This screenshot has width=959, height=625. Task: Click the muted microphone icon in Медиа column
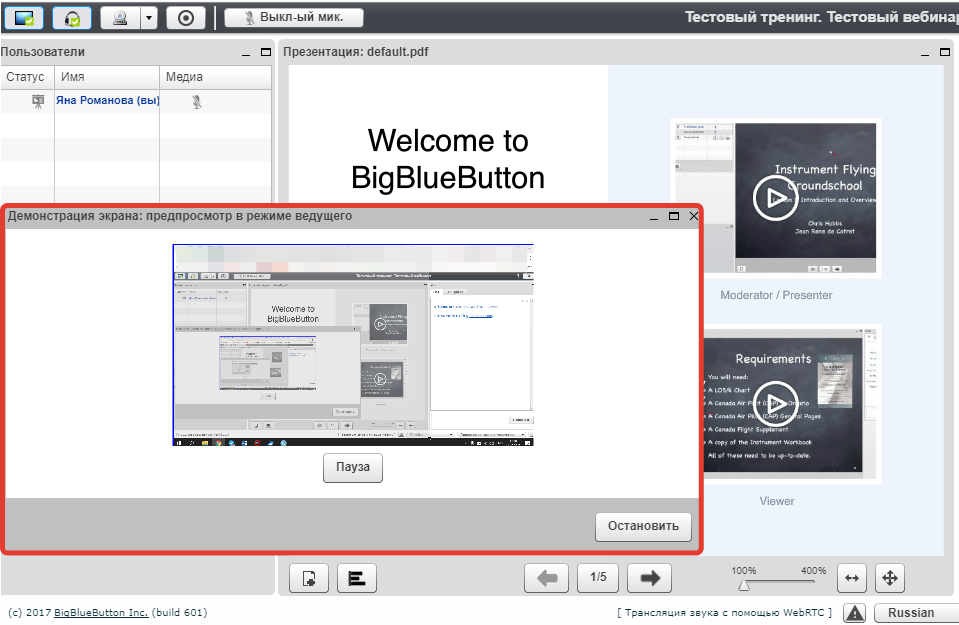[197, 102]
